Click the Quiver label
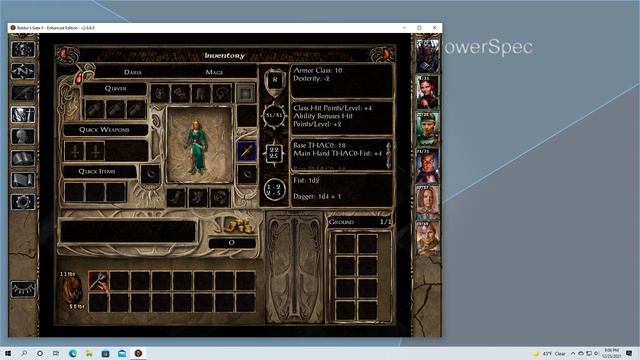 [115, 89]
